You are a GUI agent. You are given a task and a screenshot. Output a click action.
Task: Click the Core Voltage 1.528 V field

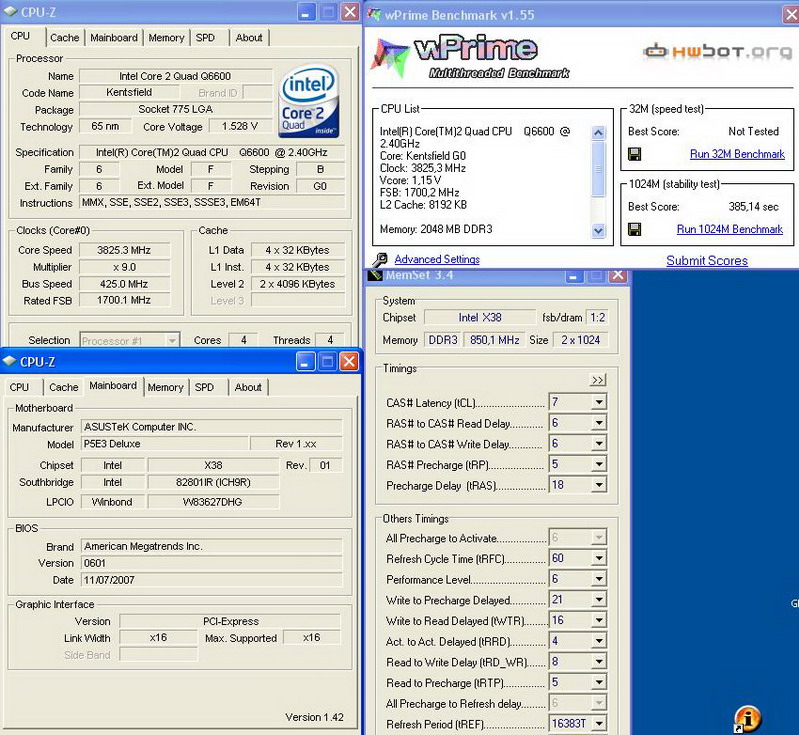[239, 126]
